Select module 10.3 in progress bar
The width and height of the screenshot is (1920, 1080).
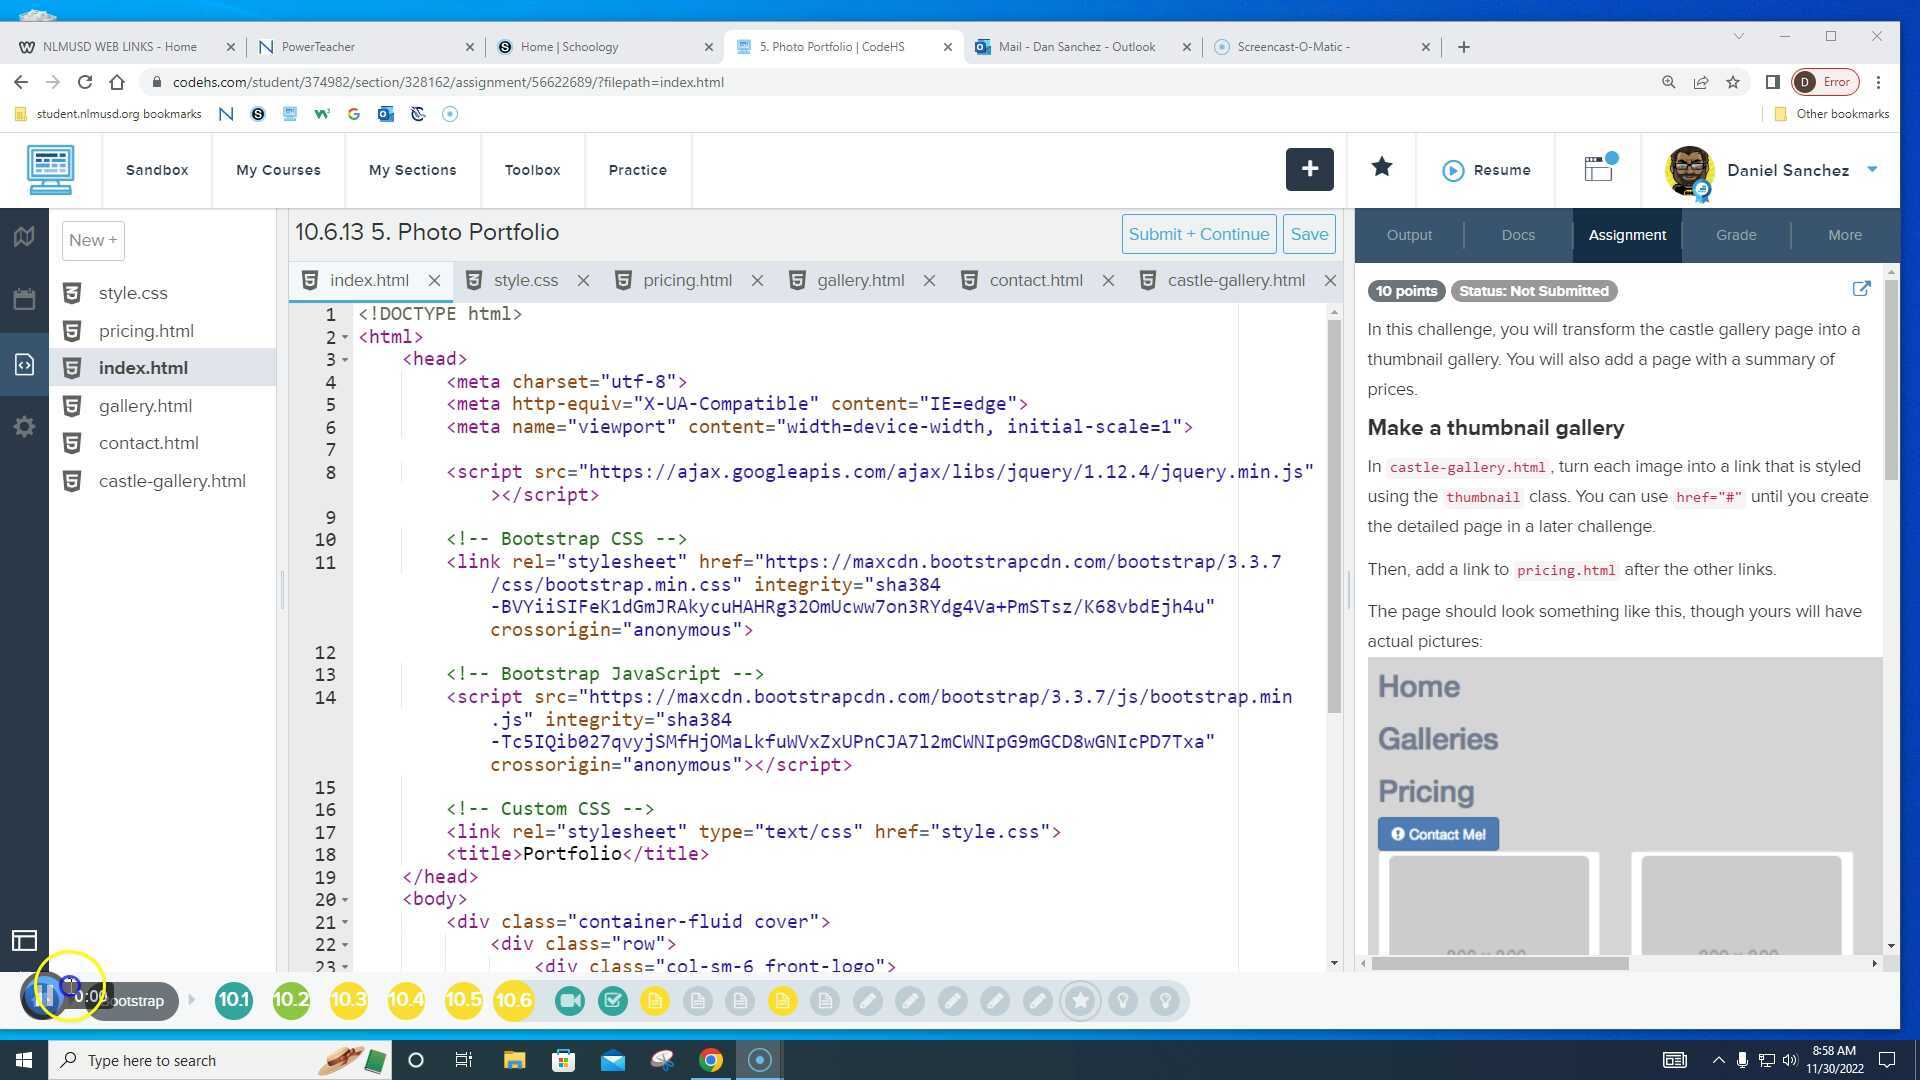tap(348, 1000)
